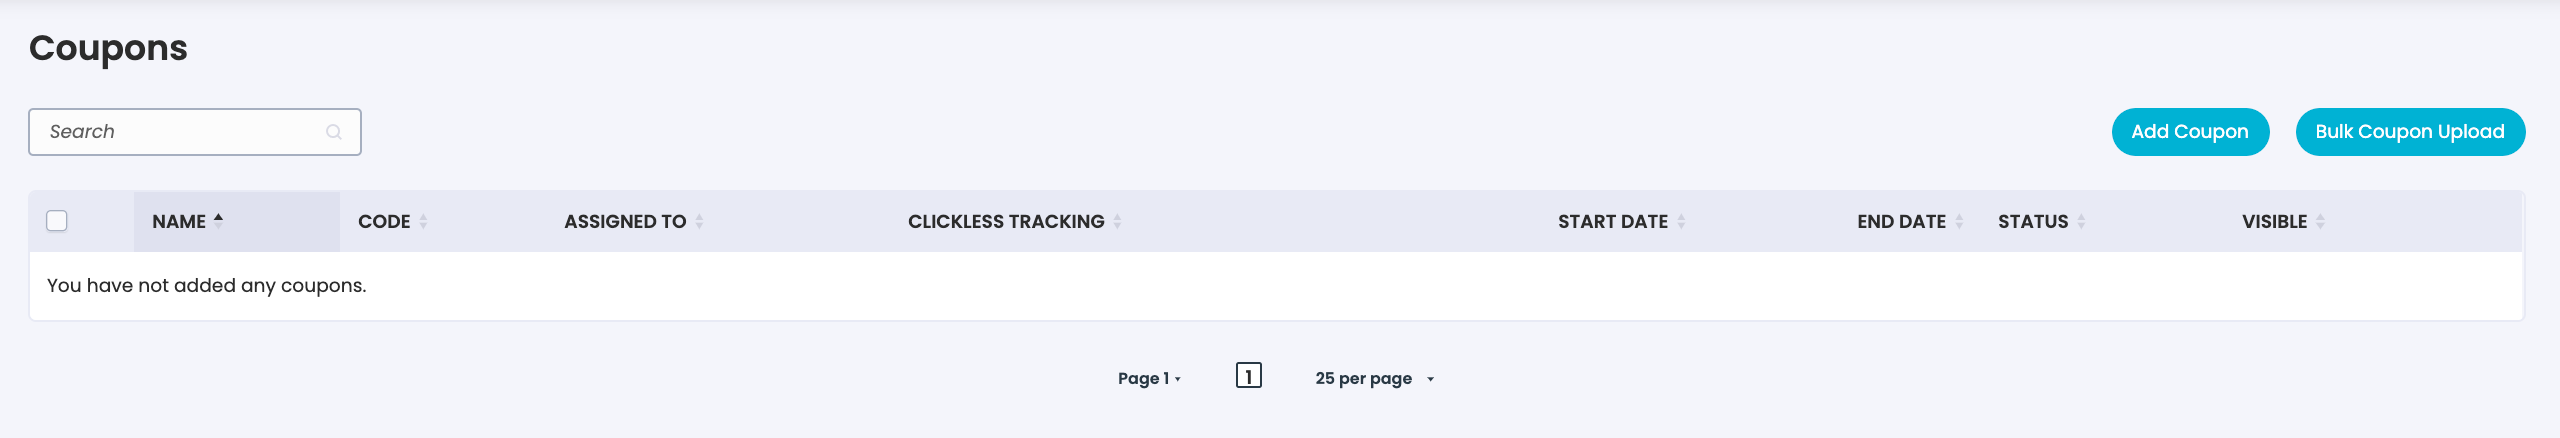Viewport: 2560px width, 438px height.
Task: Click the sort arrows beside START DATE
Action: coord(1681,221)
